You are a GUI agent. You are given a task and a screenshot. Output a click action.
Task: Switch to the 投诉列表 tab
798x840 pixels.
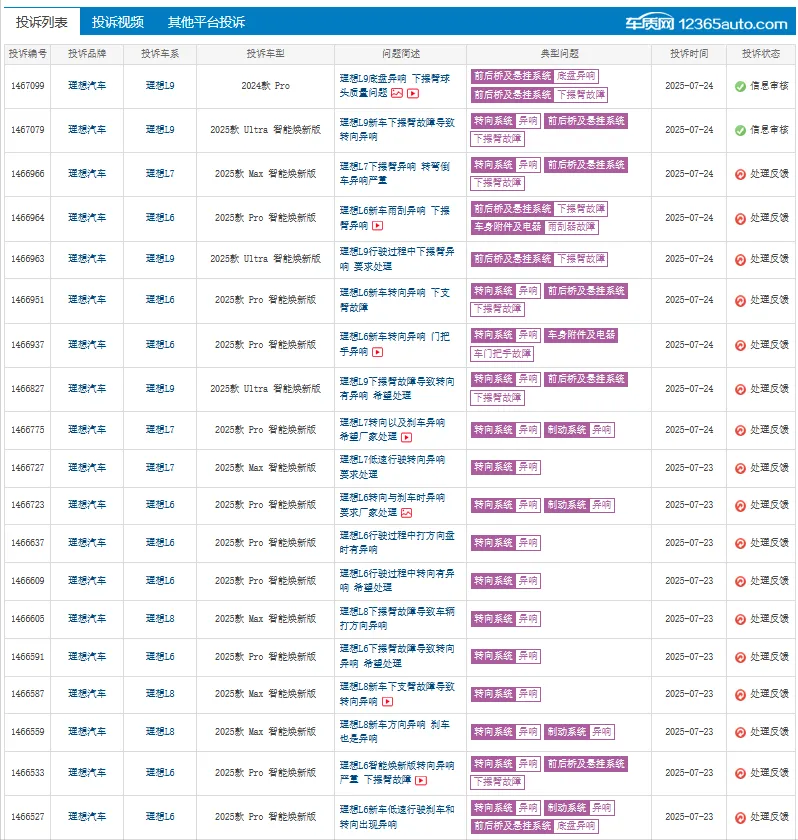(41, 22)
